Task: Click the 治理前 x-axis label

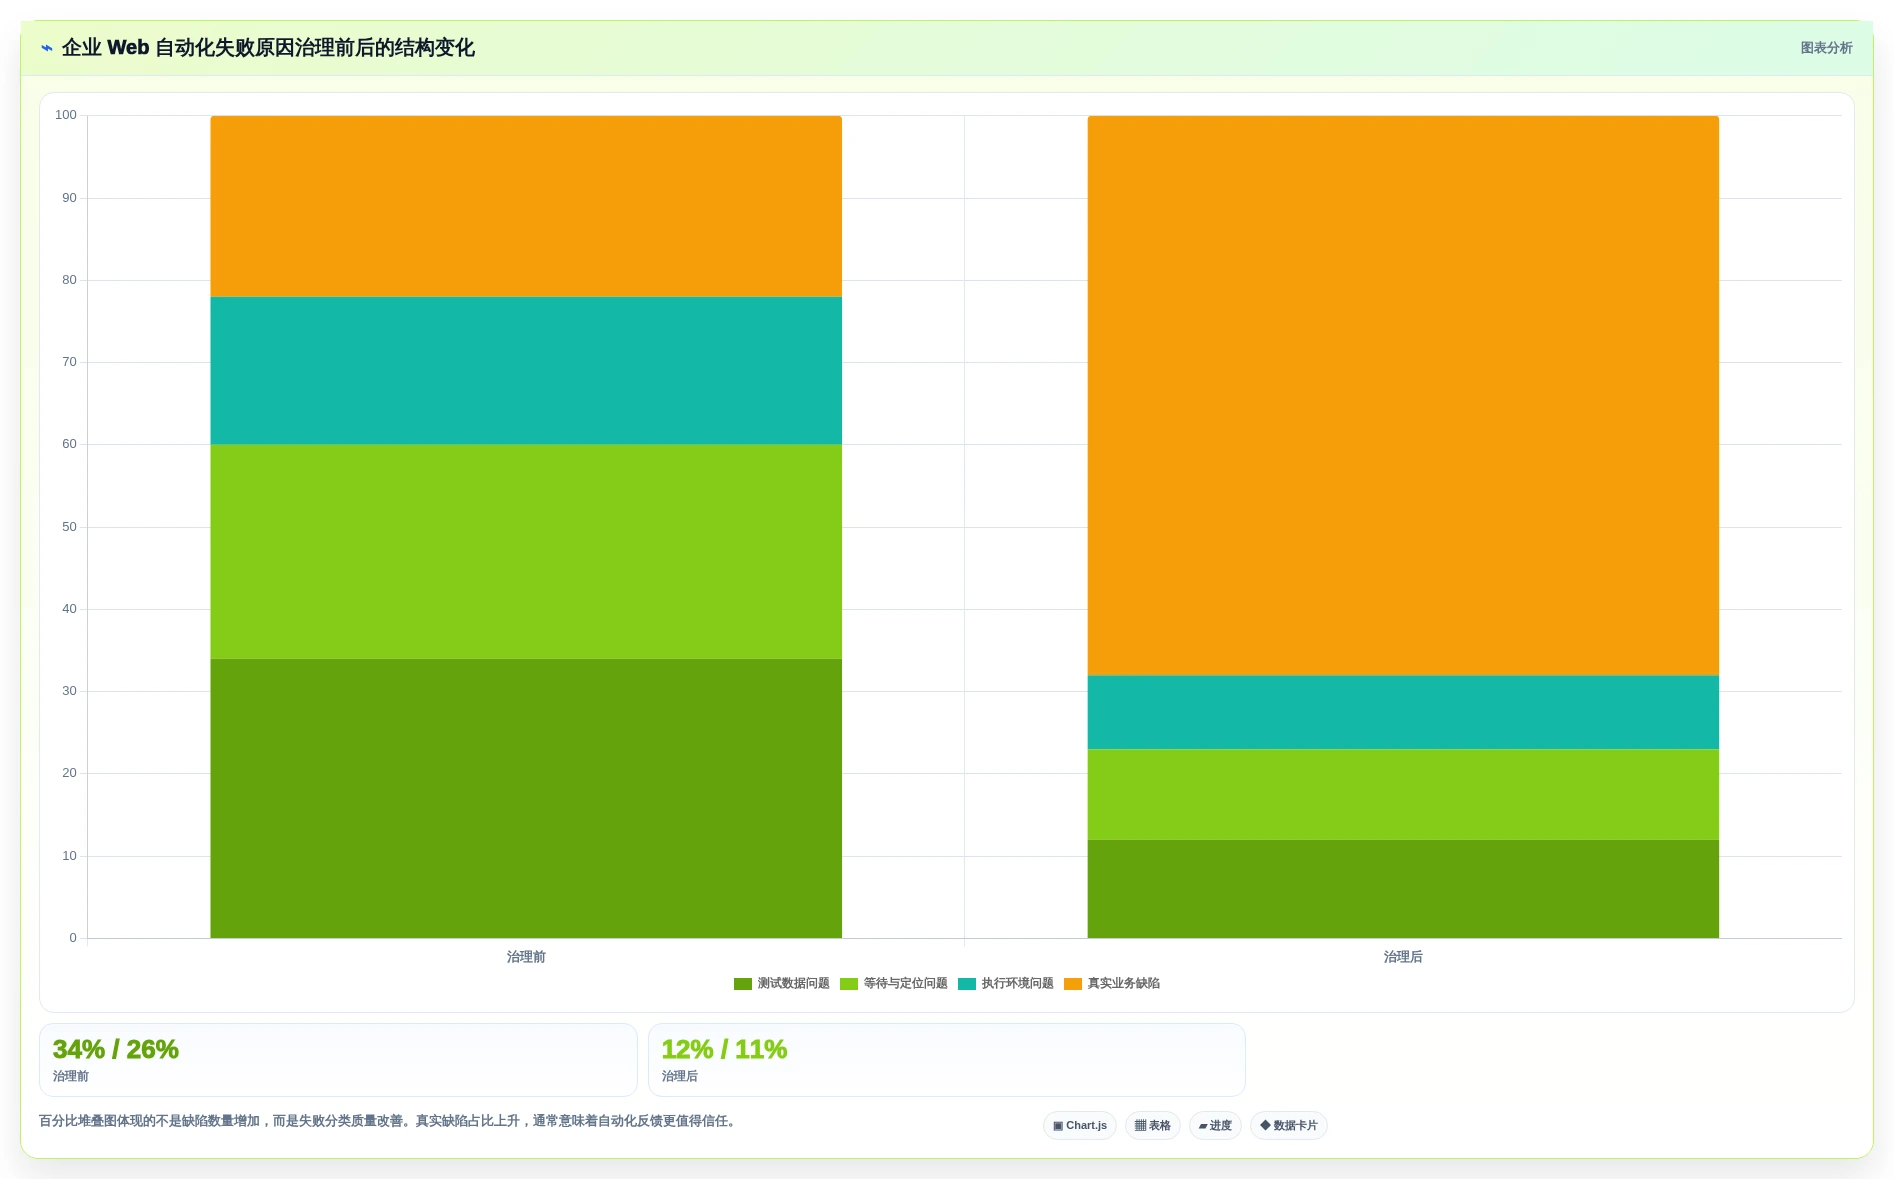Action: pos(526,957)
